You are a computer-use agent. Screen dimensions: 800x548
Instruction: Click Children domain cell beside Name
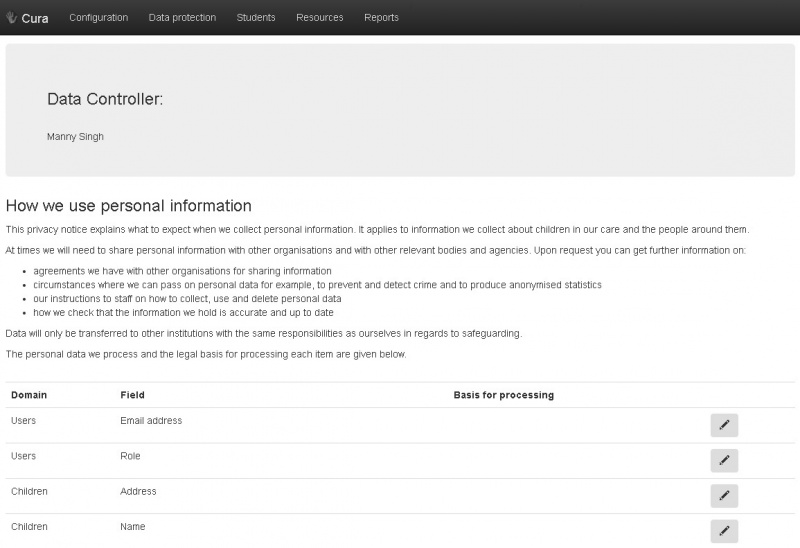pos(29,527)
